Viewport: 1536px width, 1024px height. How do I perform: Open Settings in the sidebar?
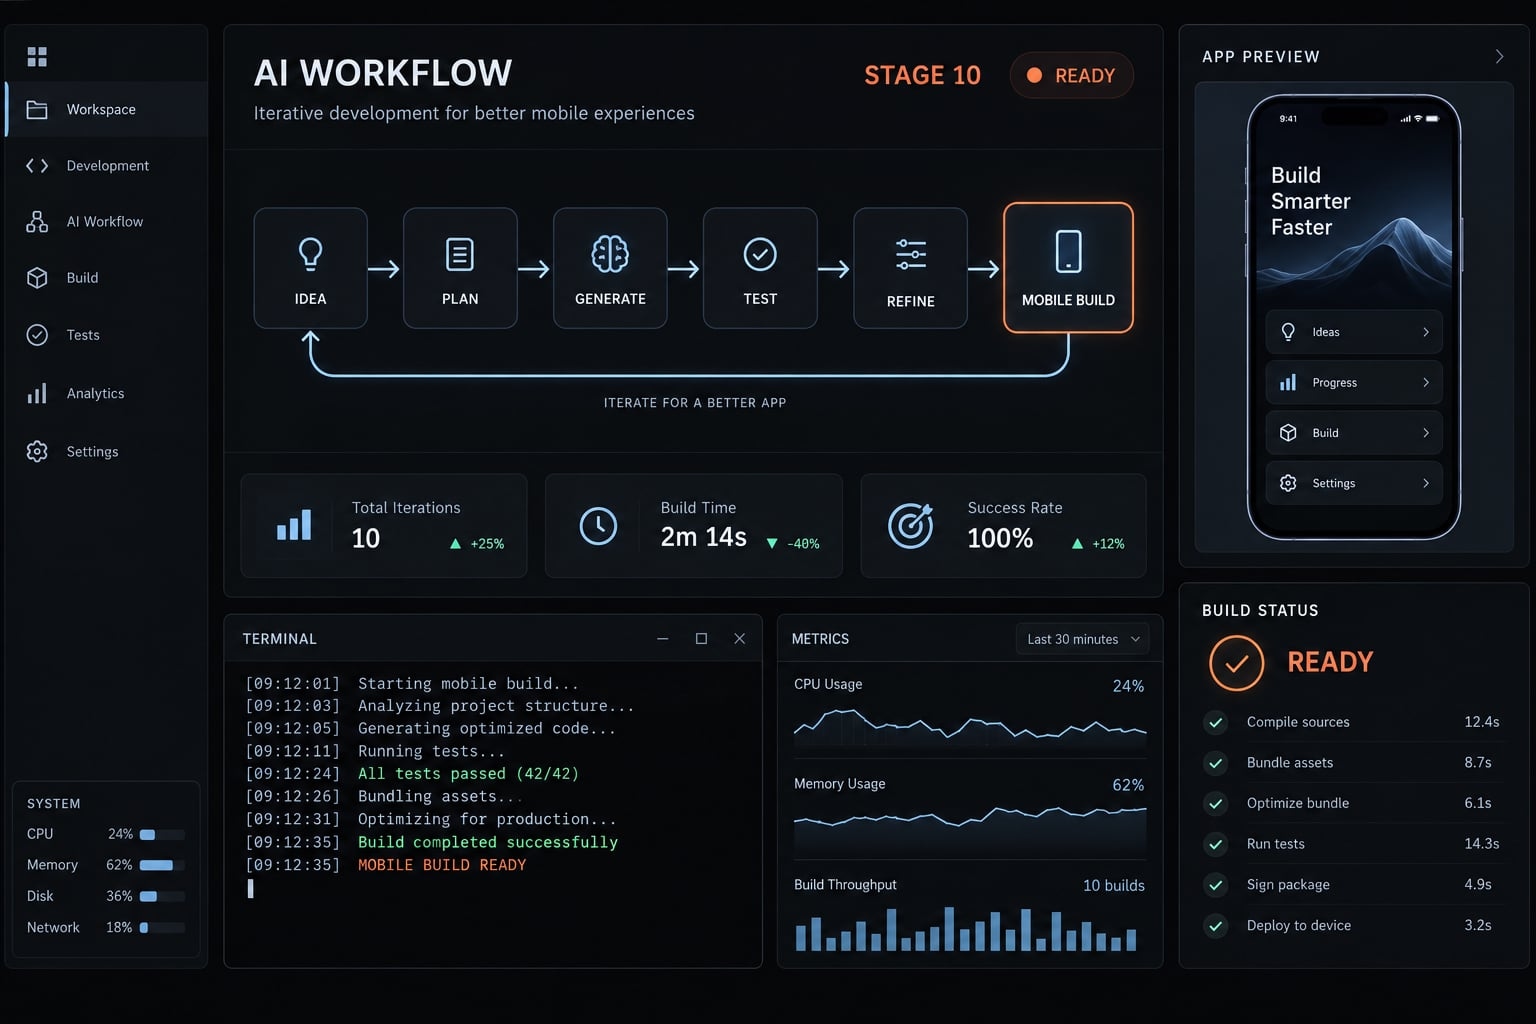pos(106,451)
